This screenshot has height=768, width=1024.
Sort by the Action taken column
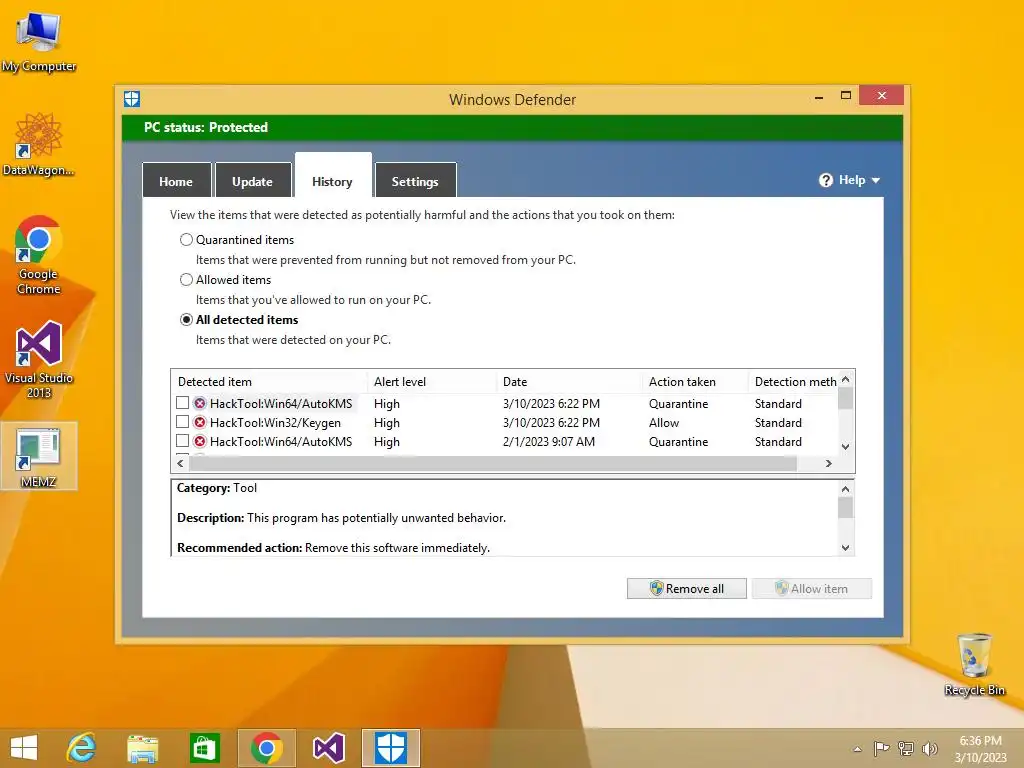tap(696, 381)
